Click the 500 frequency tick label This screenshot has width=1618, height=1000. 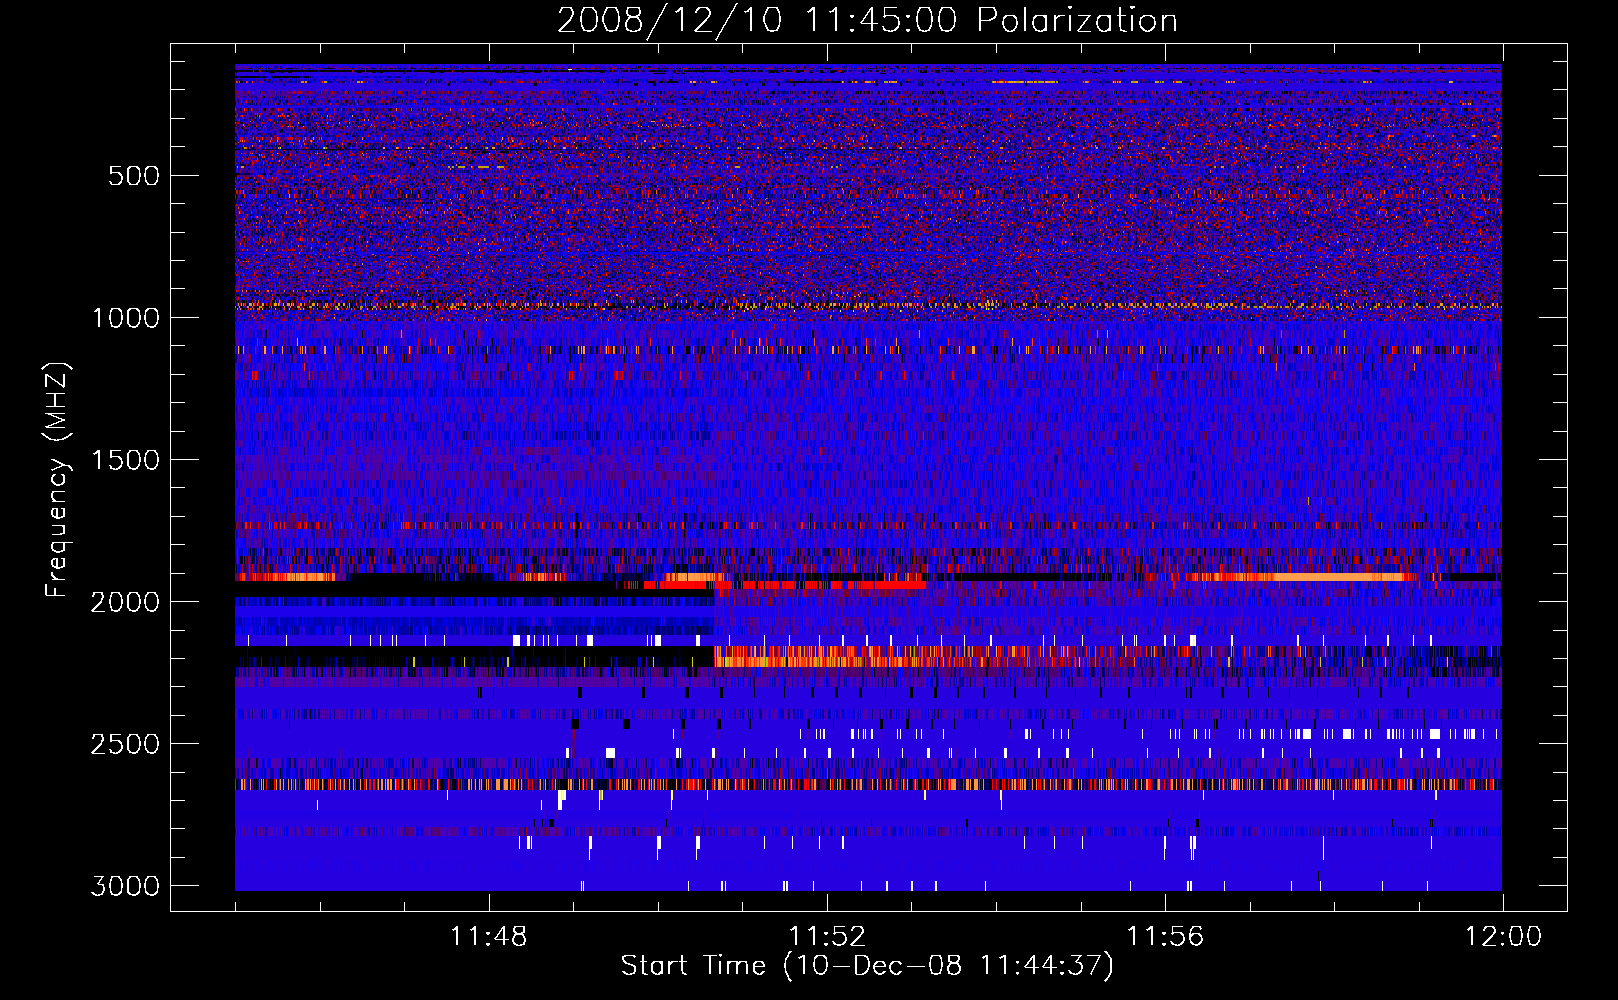[133, 176]
